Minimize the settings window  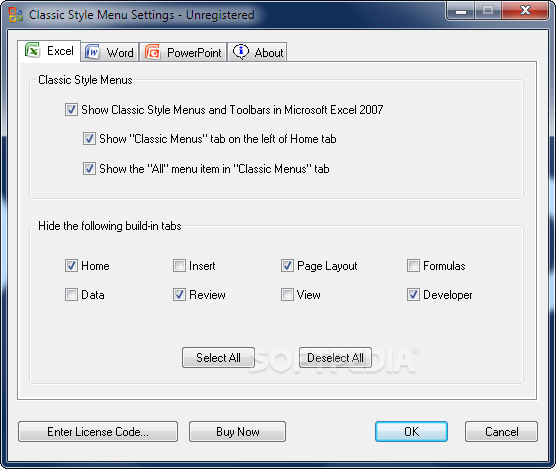[460, 11]
